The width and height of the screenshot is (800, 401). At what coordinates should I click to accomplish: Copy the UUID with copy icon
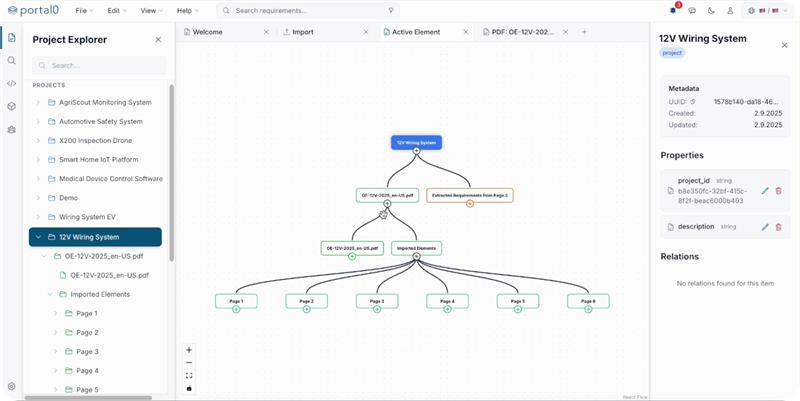(x=693, y=102)
